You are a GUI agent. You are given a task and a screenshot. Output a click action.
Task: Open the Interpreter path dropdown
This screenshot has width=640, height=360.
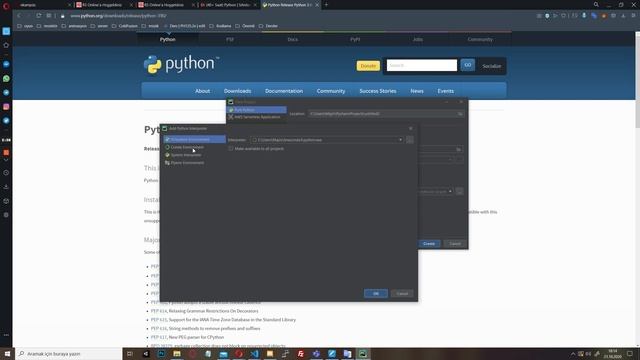(x=400, y=140)
